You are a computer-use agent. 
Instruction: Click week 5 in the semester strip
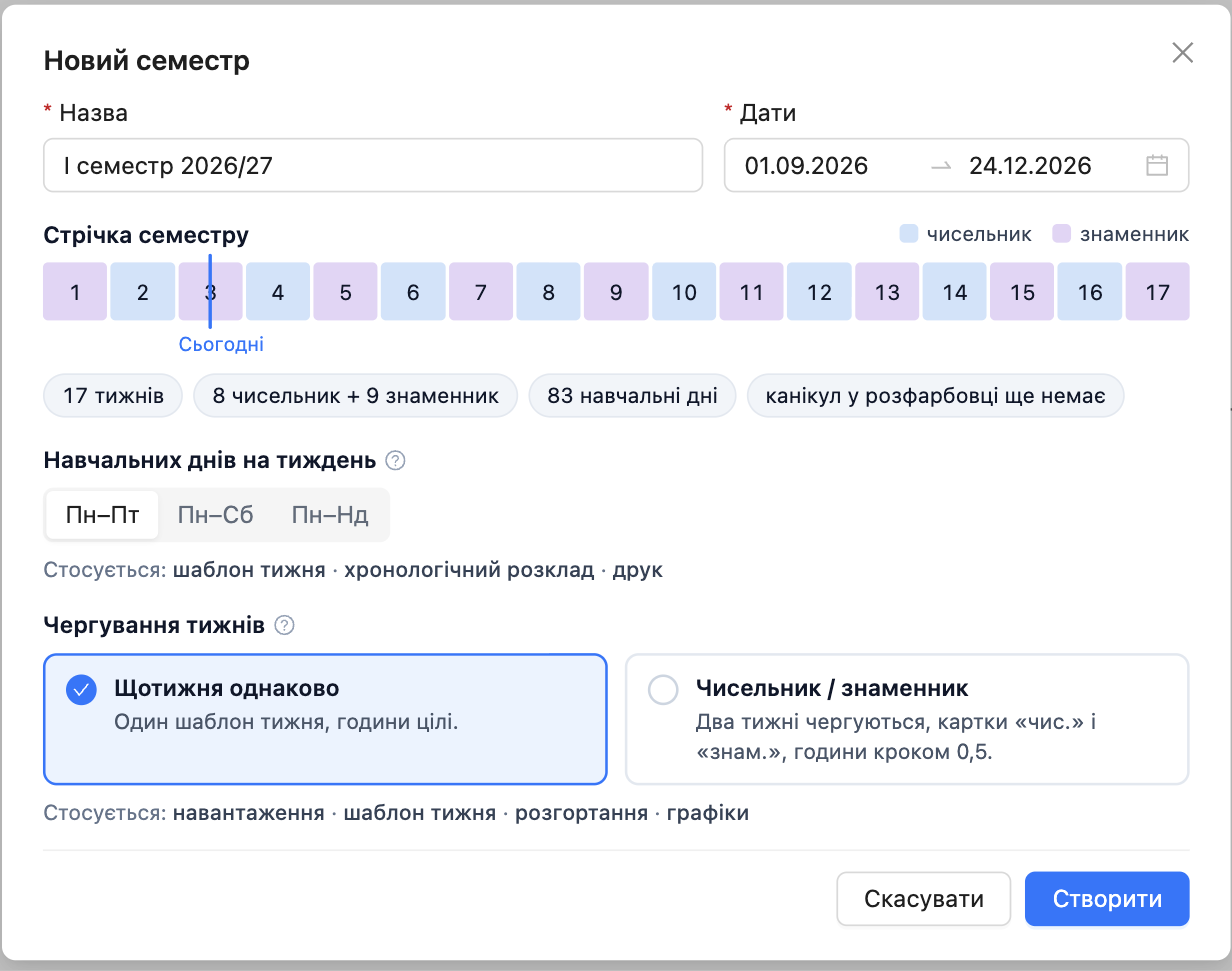[346, 292]
